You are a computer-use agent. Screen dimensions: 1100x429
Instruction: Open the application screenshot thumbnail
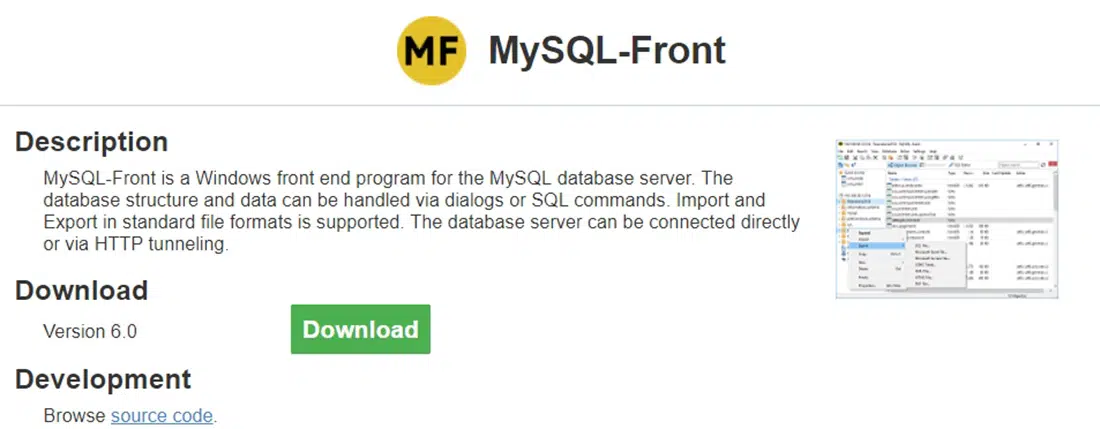click(947, 219)
